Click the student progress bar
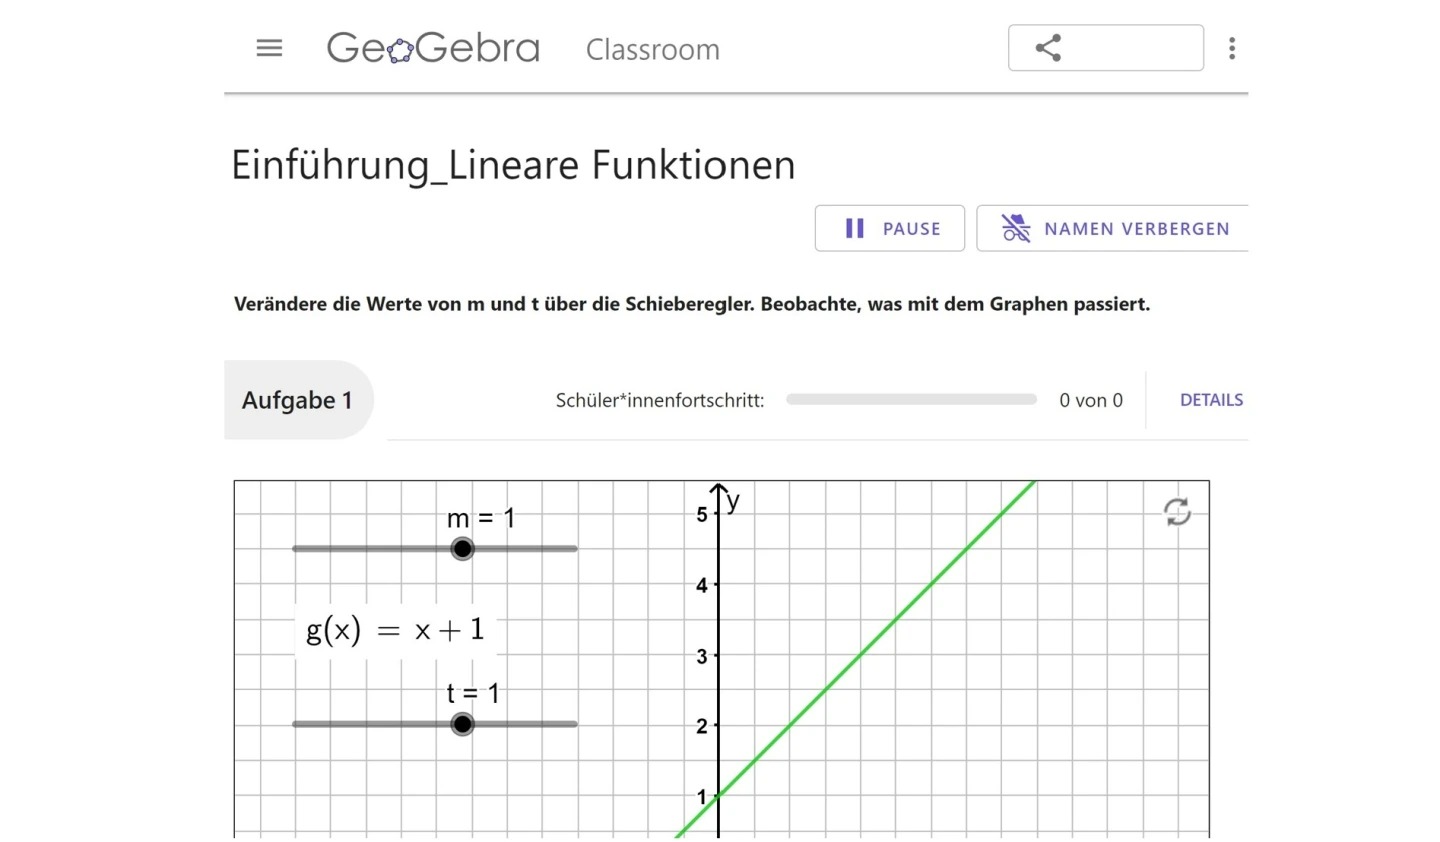Viewport: 1440px width, 842px height. click(x=911, y=399)
